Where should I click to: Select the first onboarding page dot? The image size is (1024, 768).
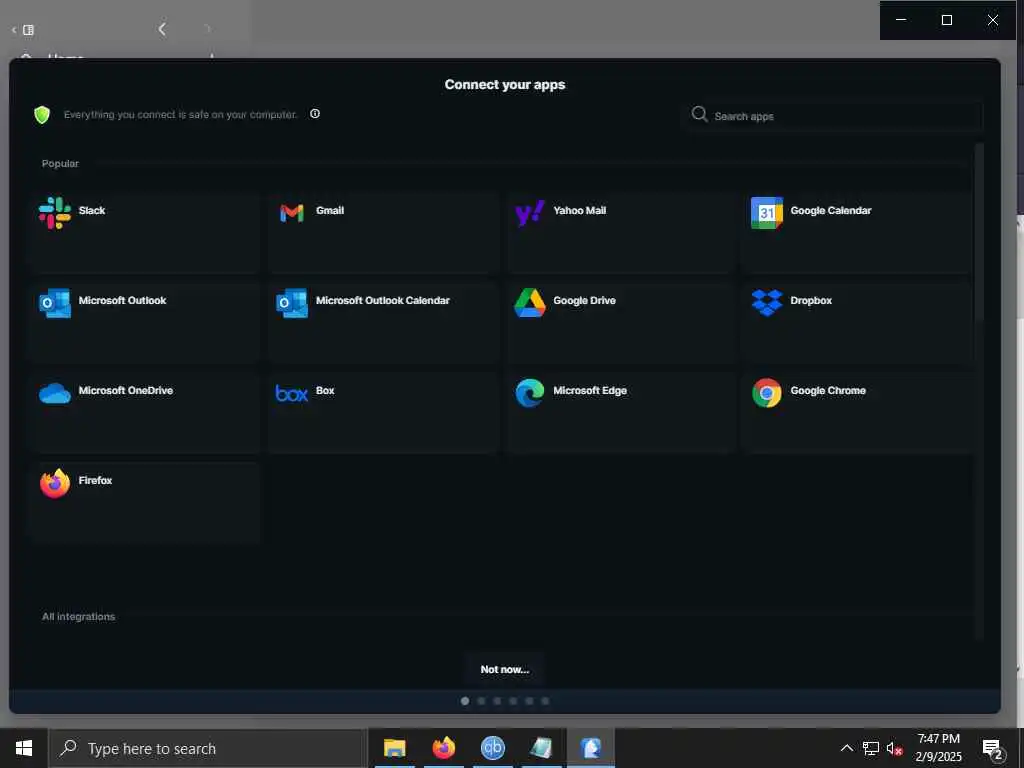(465, 701)
